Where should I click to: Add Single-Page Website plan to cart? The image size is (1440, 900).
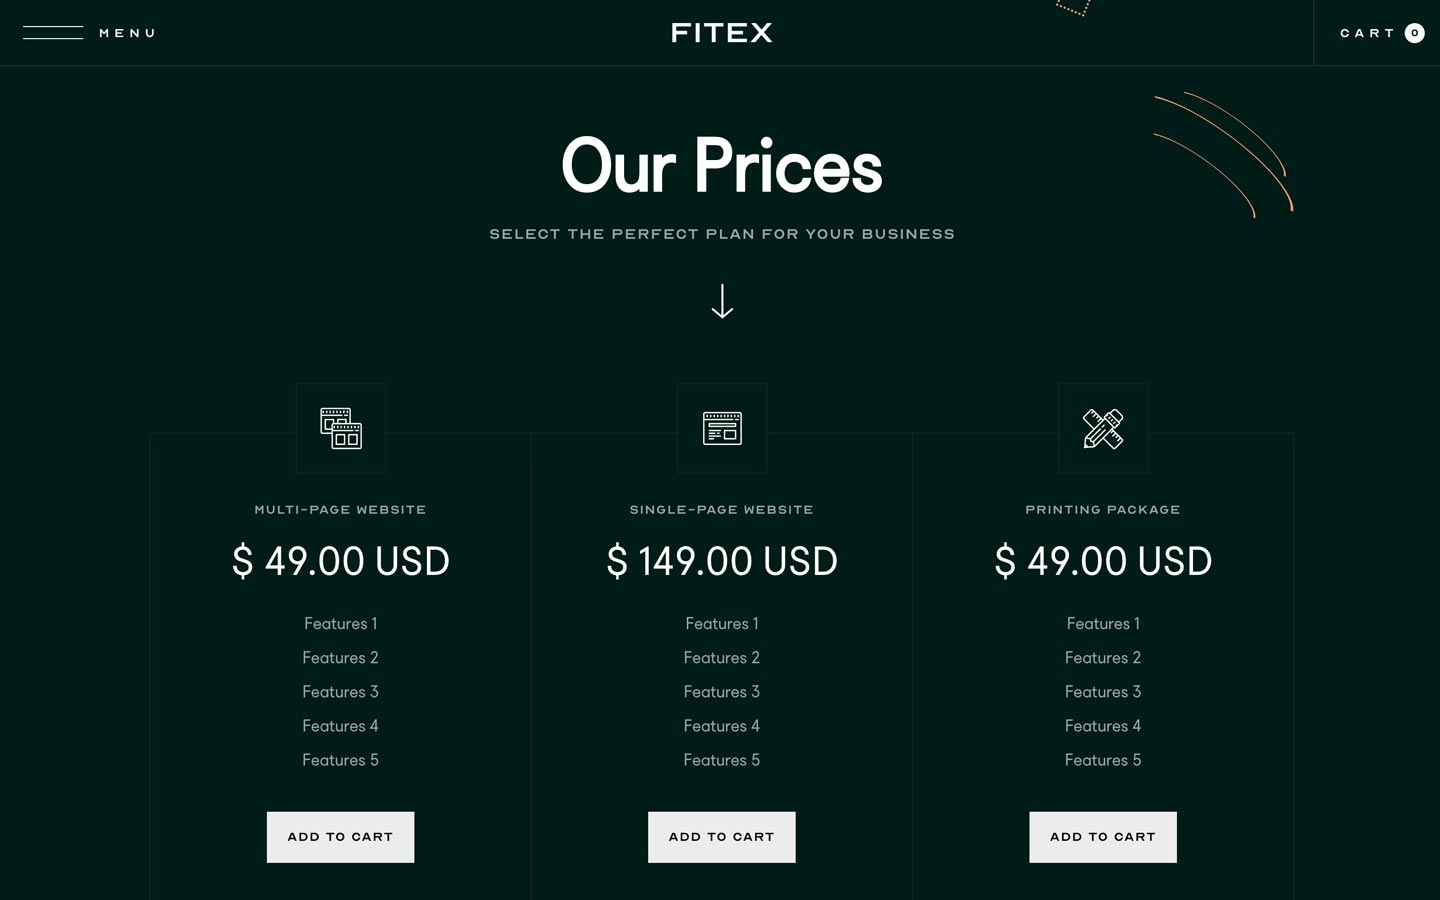coord(721,837)
